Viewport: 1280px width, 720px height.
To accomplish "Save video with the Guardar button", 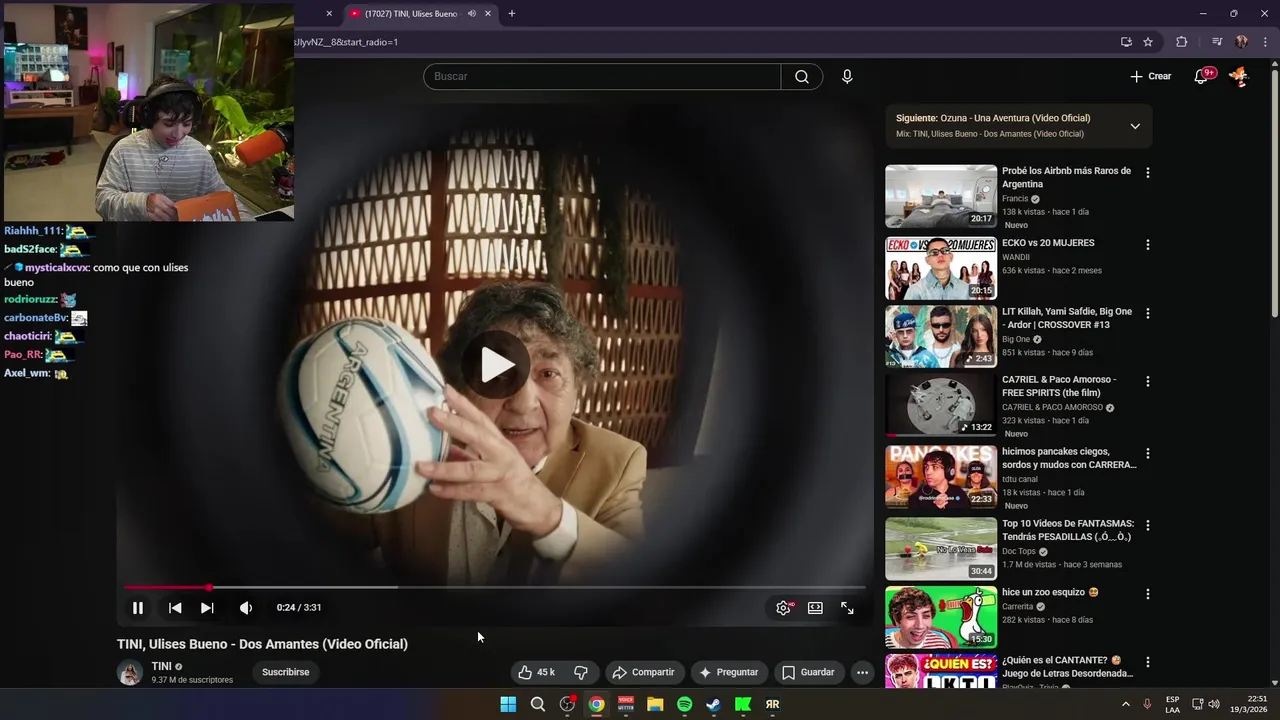I will (808, 672).
